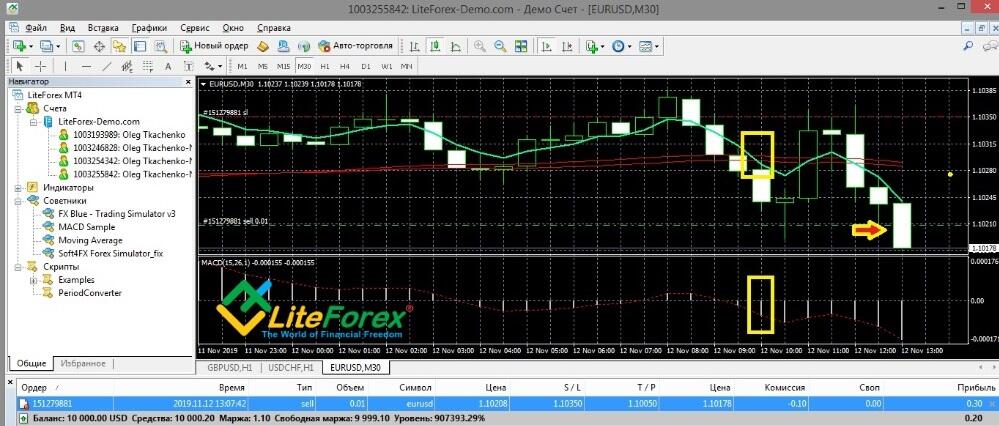This screenshot has width=999, height=426.
Task: Open the Вид menu
Action: 68,28
